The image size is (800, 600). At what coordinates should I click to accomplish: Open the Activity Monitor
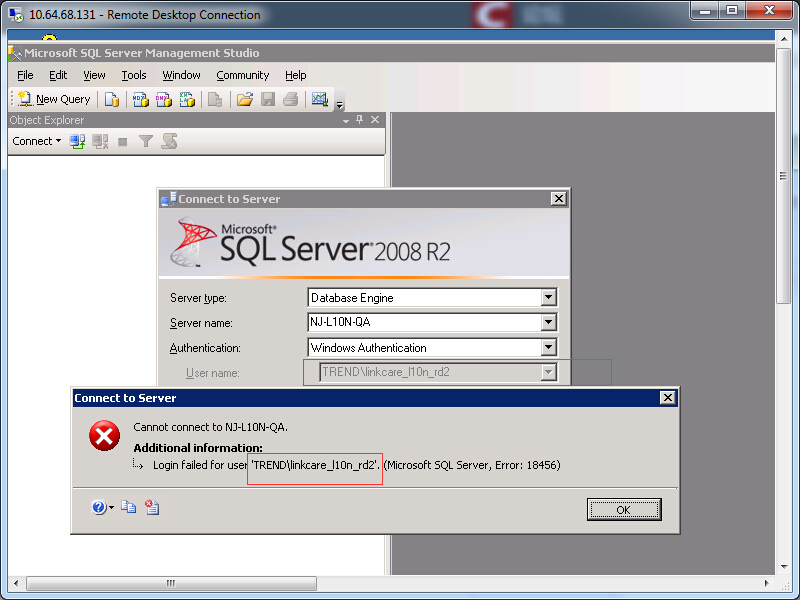[320, 99]
